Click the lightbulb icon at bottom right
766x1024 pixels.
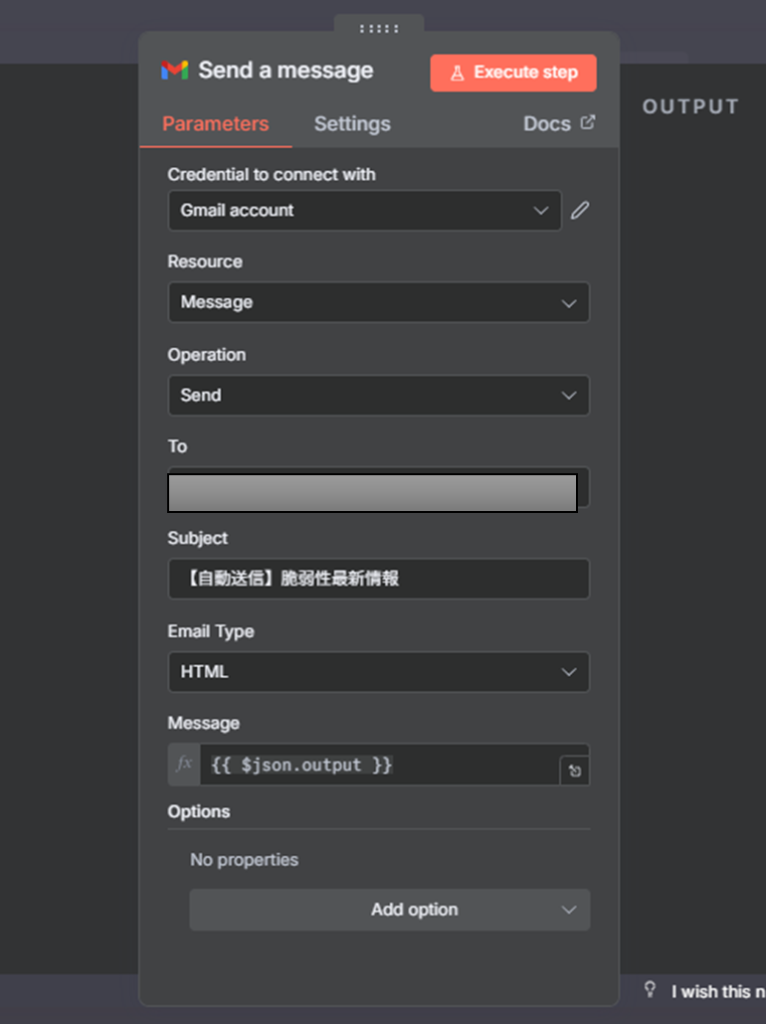tap(650, 990)
